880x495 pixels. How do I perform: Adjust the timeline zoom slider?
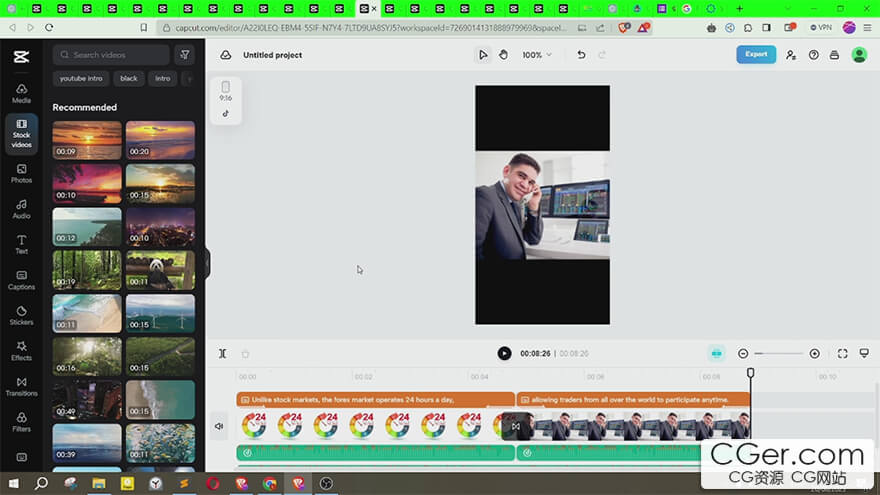(778, 354)
